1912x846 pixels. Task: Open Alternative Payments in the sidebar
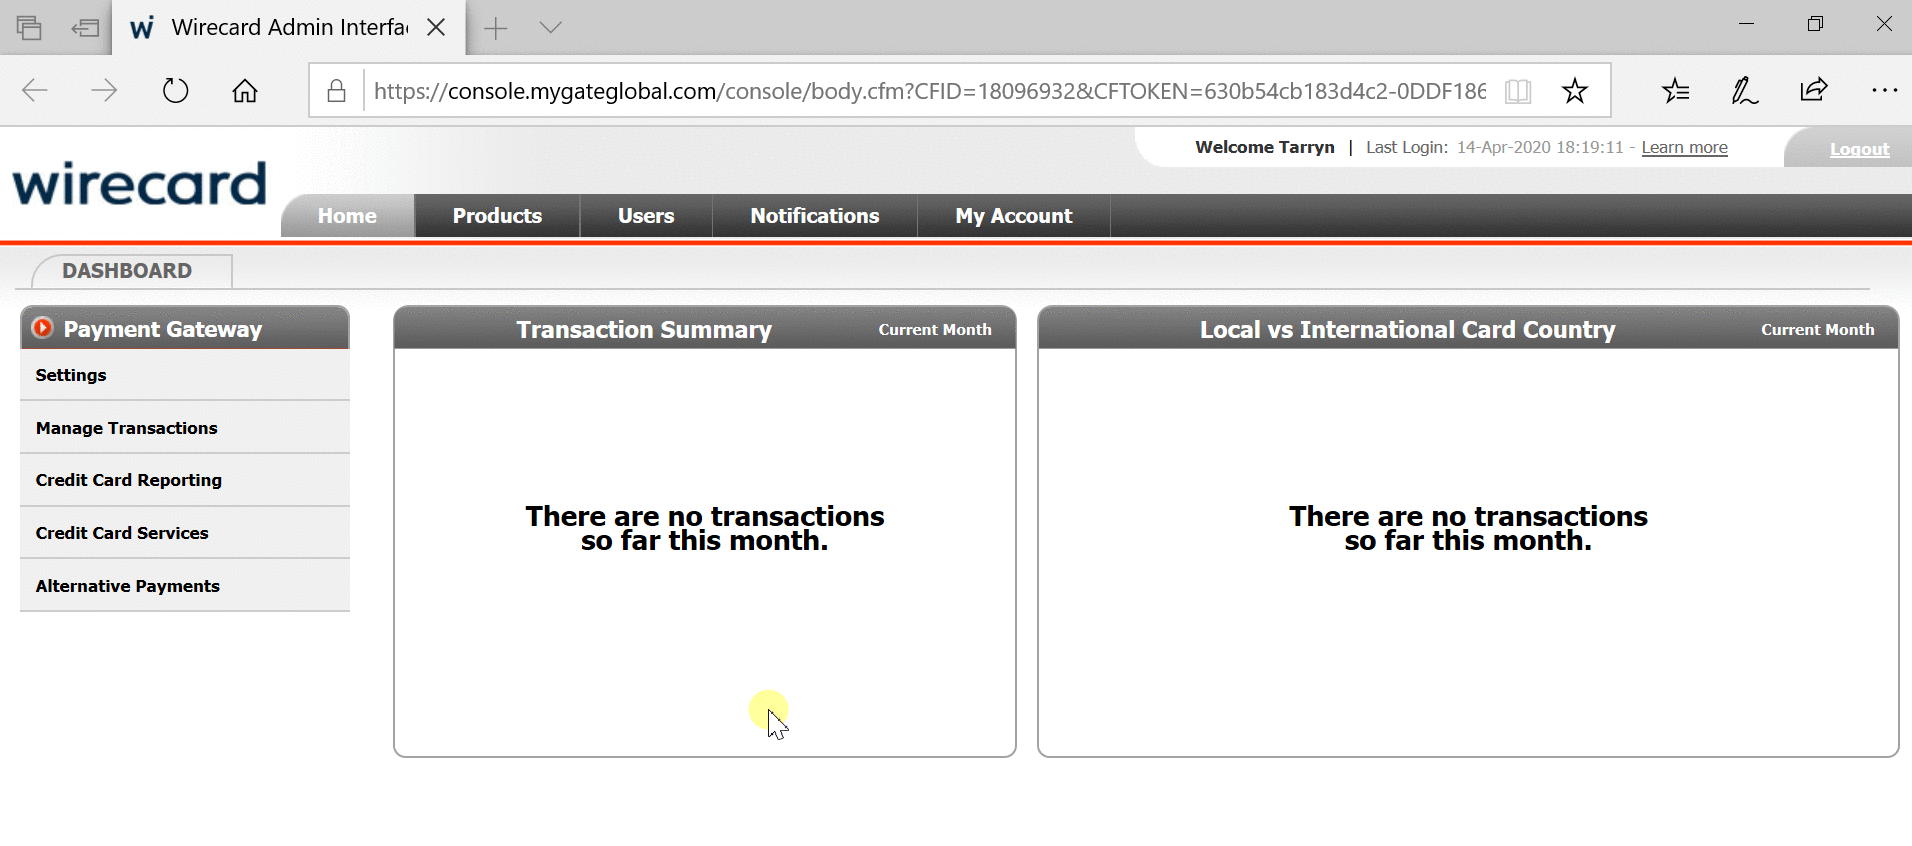point(185,586)
